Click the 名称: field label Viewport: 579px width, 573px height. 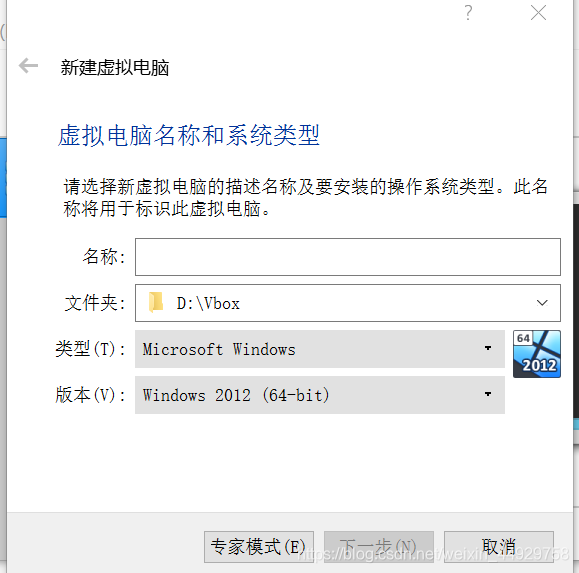coord(104,256)
